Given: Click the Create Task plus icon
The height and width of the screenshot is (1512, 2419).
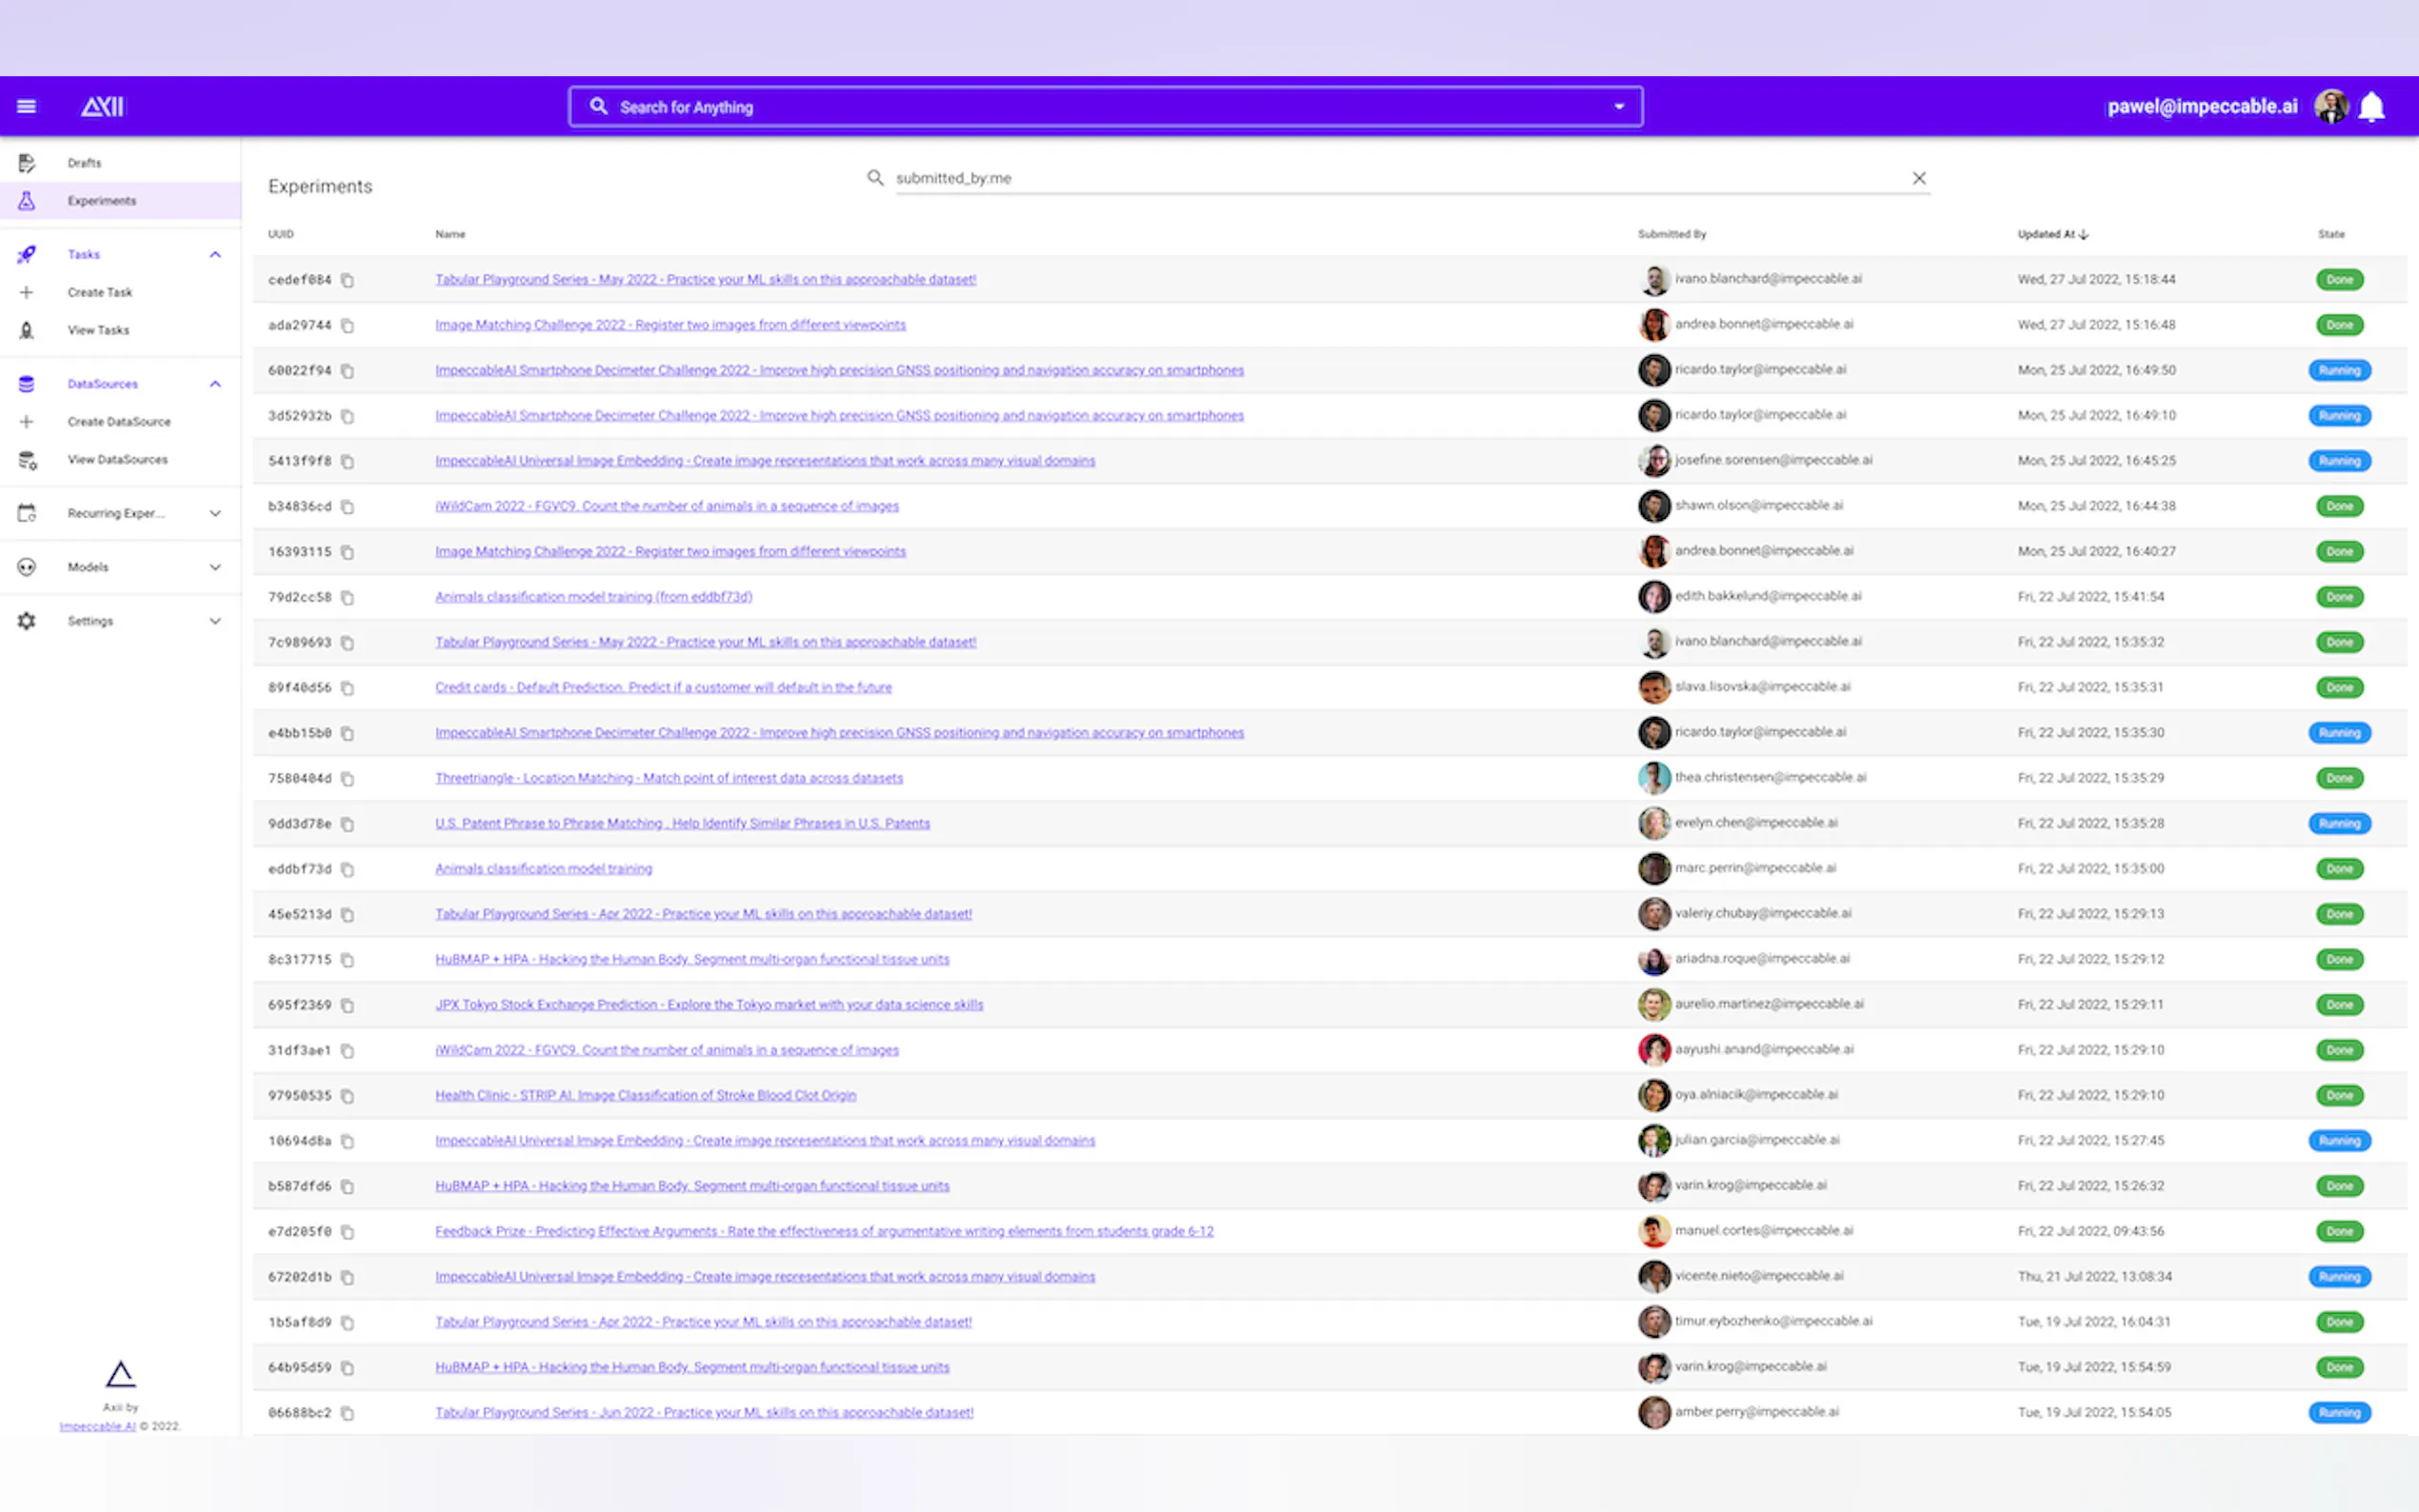Looking at the screenshot, I should click(x=27, y=292).
